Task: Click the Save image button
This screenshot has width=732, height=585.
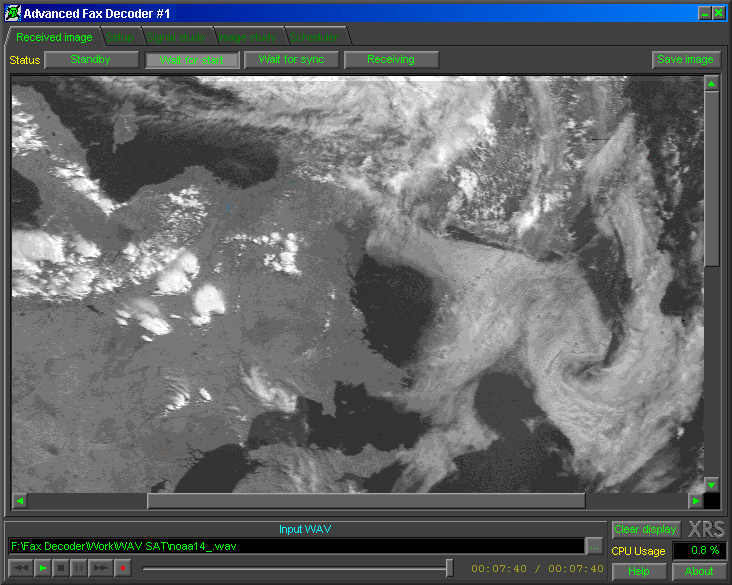Action: coord(686,60)
